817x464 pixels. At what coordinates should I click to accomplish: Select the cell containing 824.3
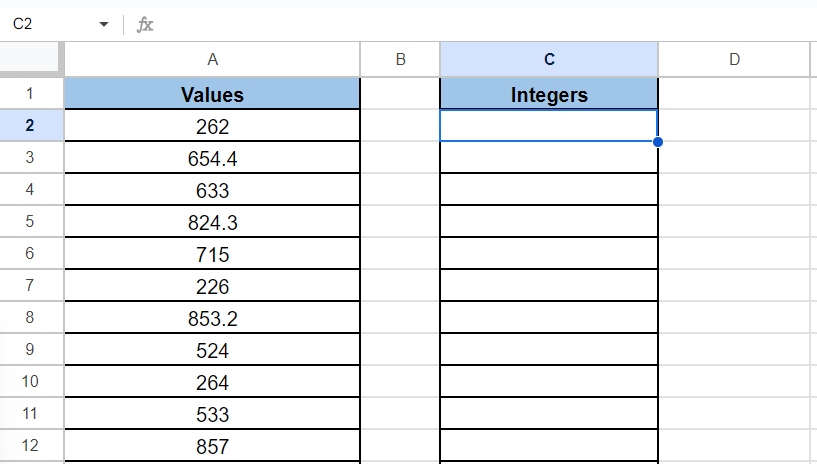pyautogui.click(x=212, y=223)
